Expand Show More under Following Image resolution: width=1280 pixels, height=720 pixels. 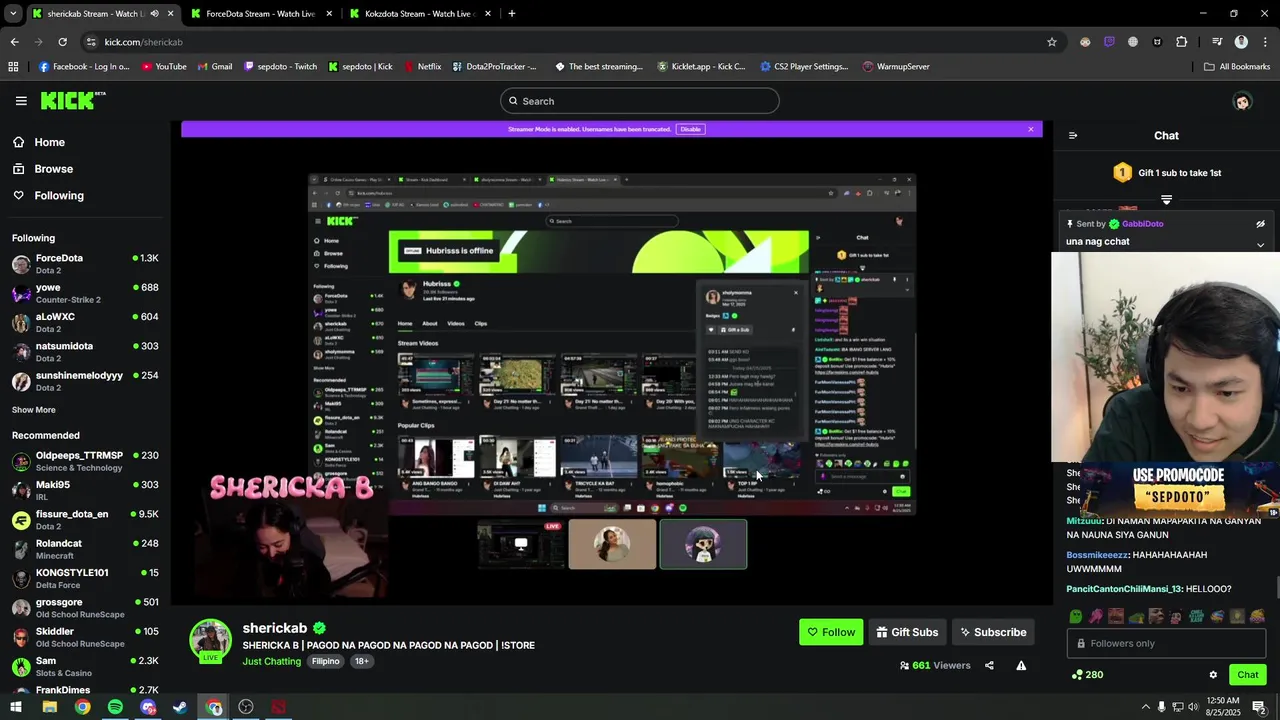point(34,410)
